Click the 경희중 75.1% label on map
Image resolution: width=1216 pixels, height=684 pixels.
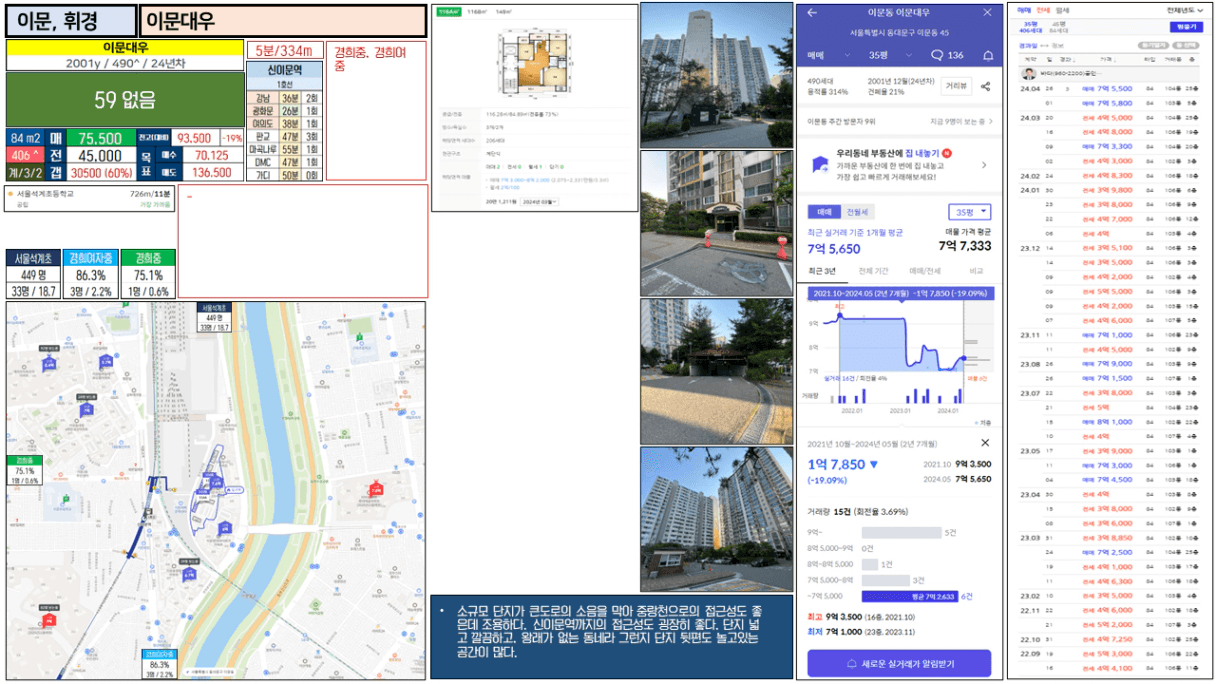coord(24,470)
